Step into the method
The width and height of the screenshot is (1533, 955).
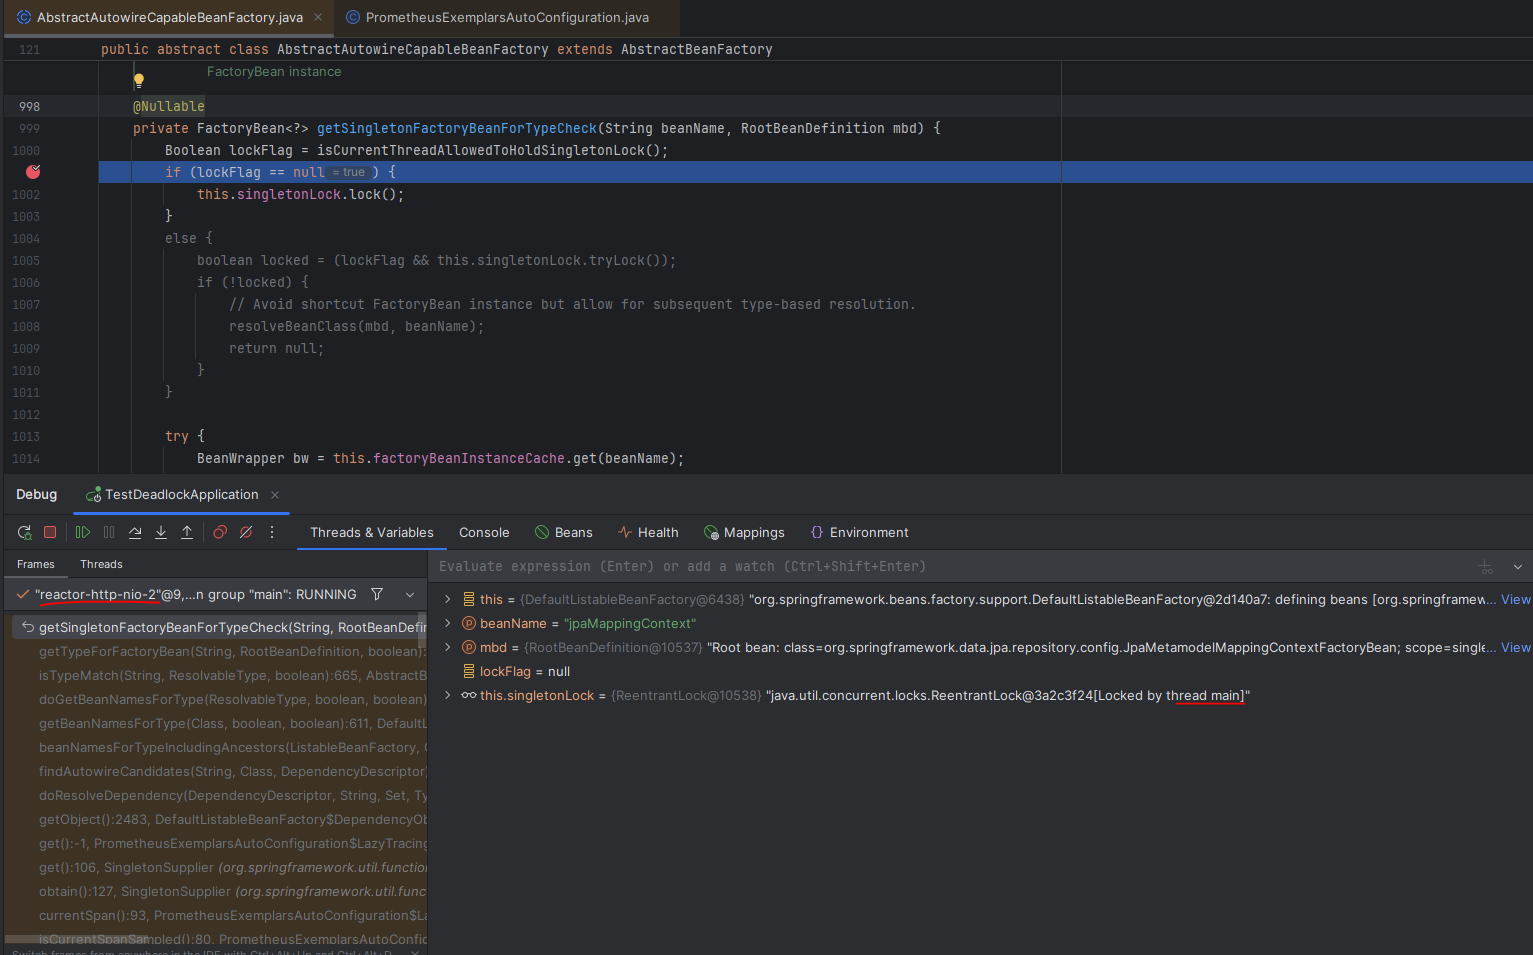161,533
